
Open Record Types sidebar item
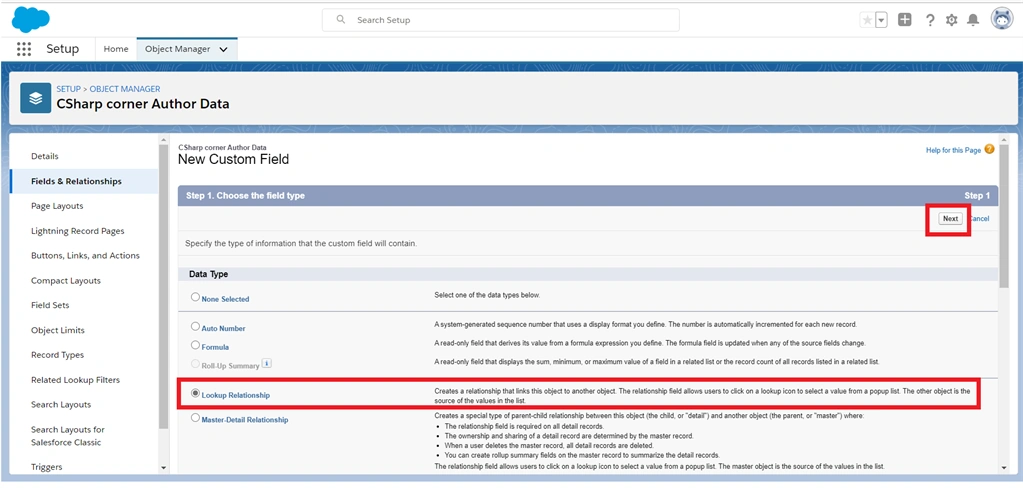coord(57,355)
